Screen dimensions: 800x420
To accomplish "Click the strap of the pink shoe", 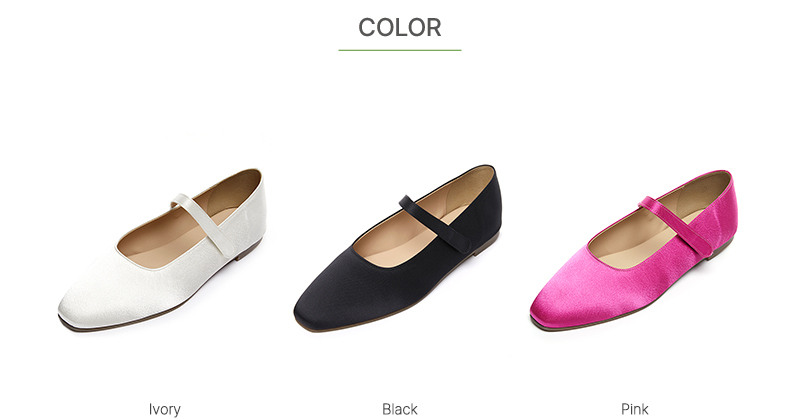I will [676, 227].
